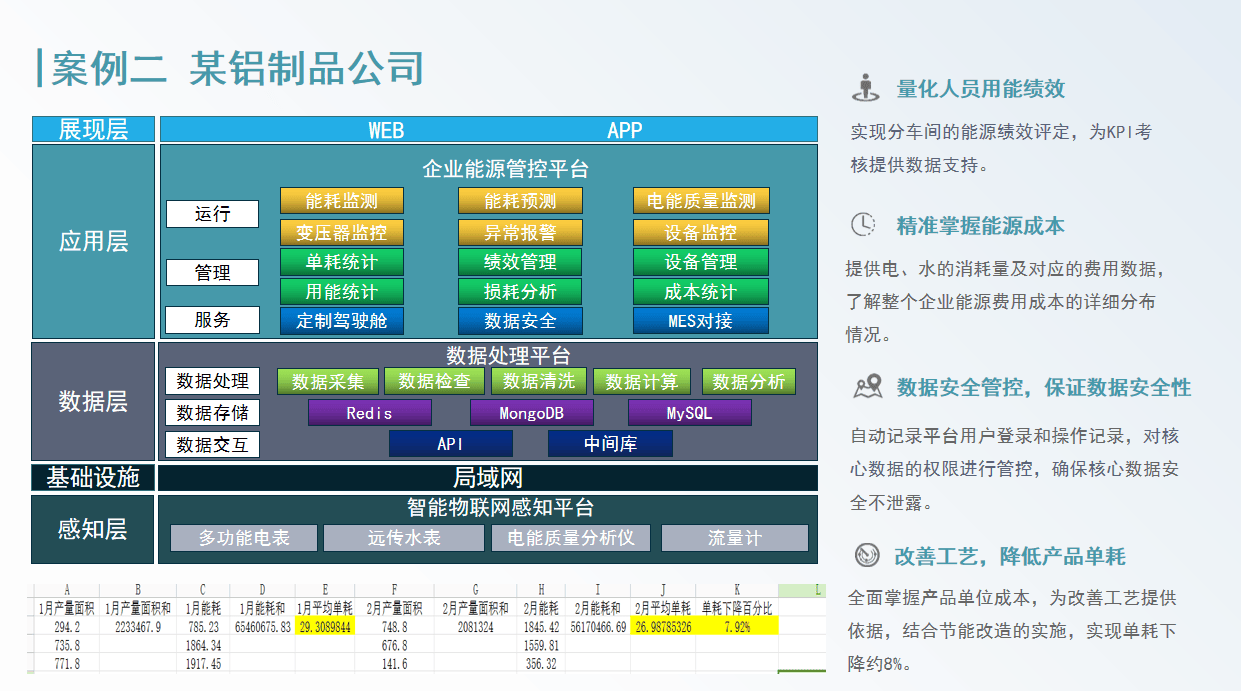
Task: Click the 数据层 layer label
Action: click(94, 402)
